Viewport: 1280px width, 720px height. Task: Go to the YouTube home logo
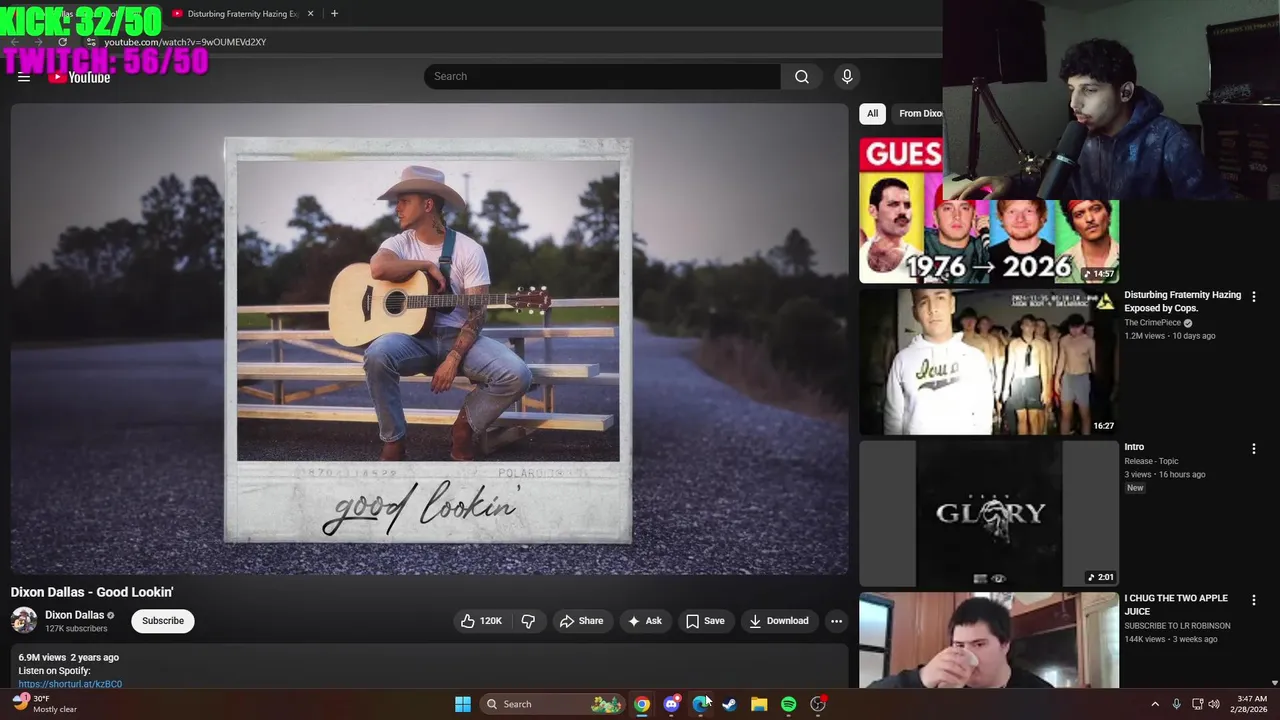79,77
